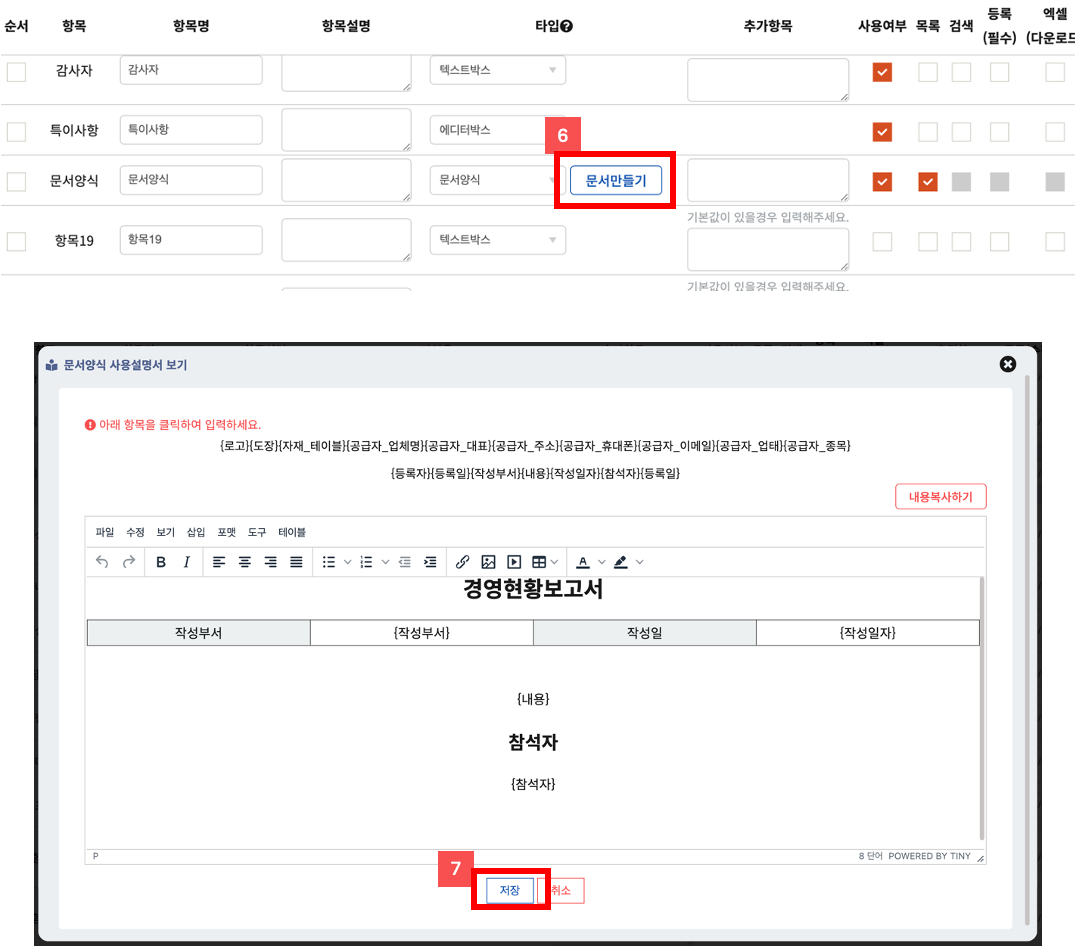Center-align text using toolbar icon
Image resolution: width=1076 pixels, height=946 pixels.
245,562
